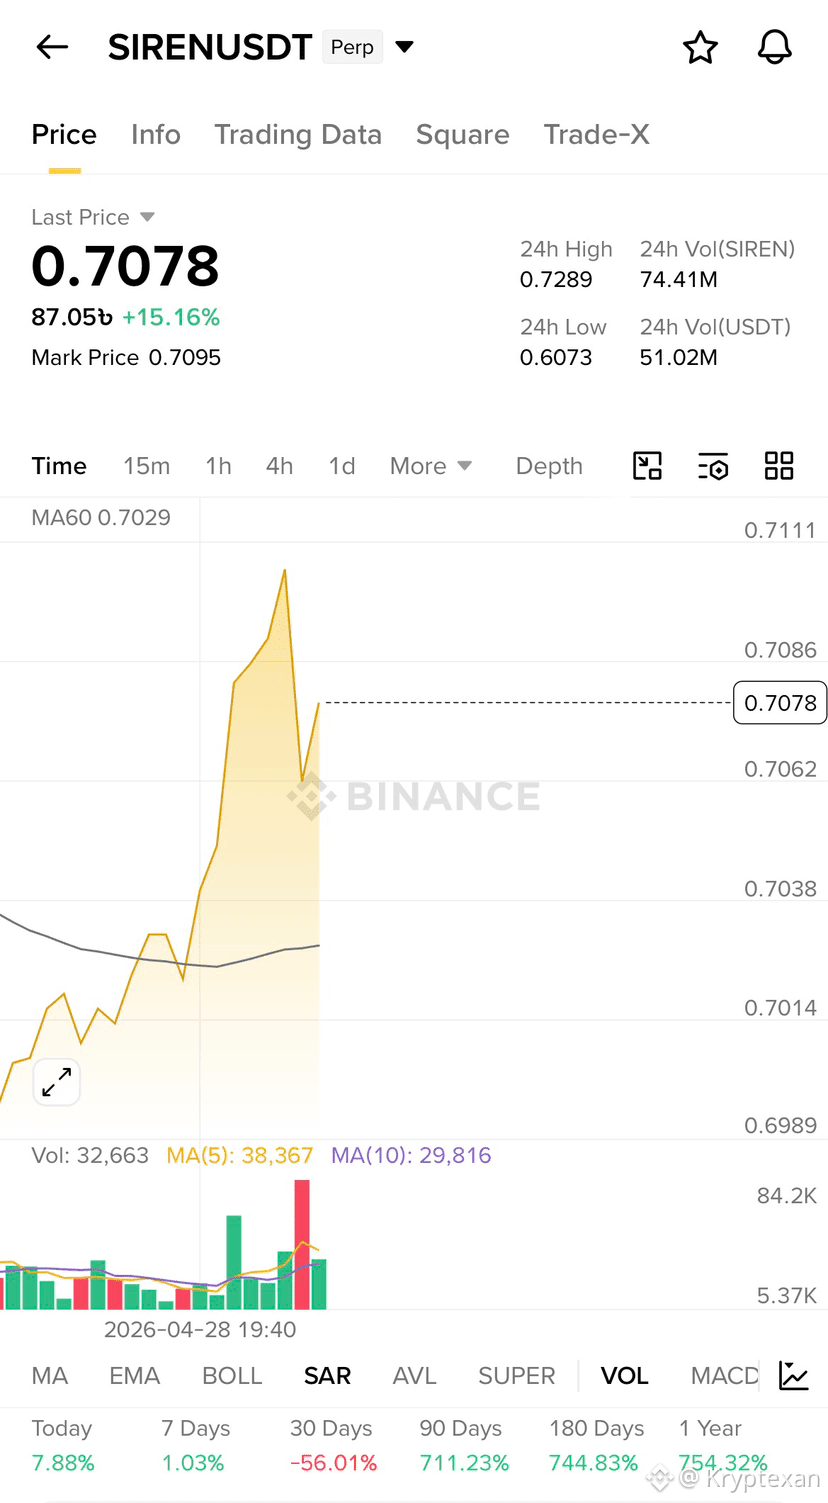Tap the MA60 0.7029 label
The height and width of the screenshot is (1503, 828).
(101, 518)
